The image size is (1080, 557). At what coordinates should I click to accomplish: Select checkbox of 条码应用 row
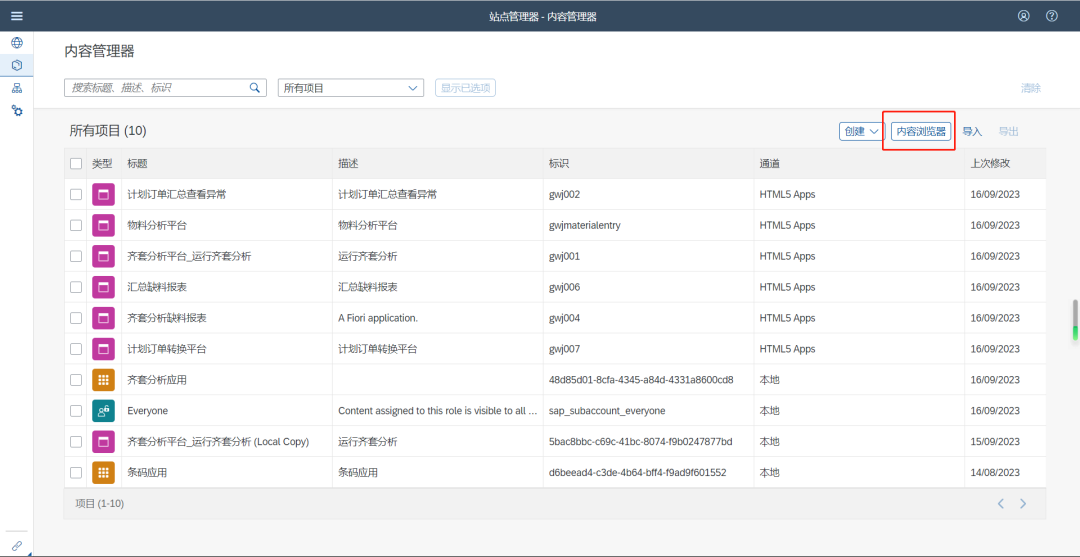76,472
